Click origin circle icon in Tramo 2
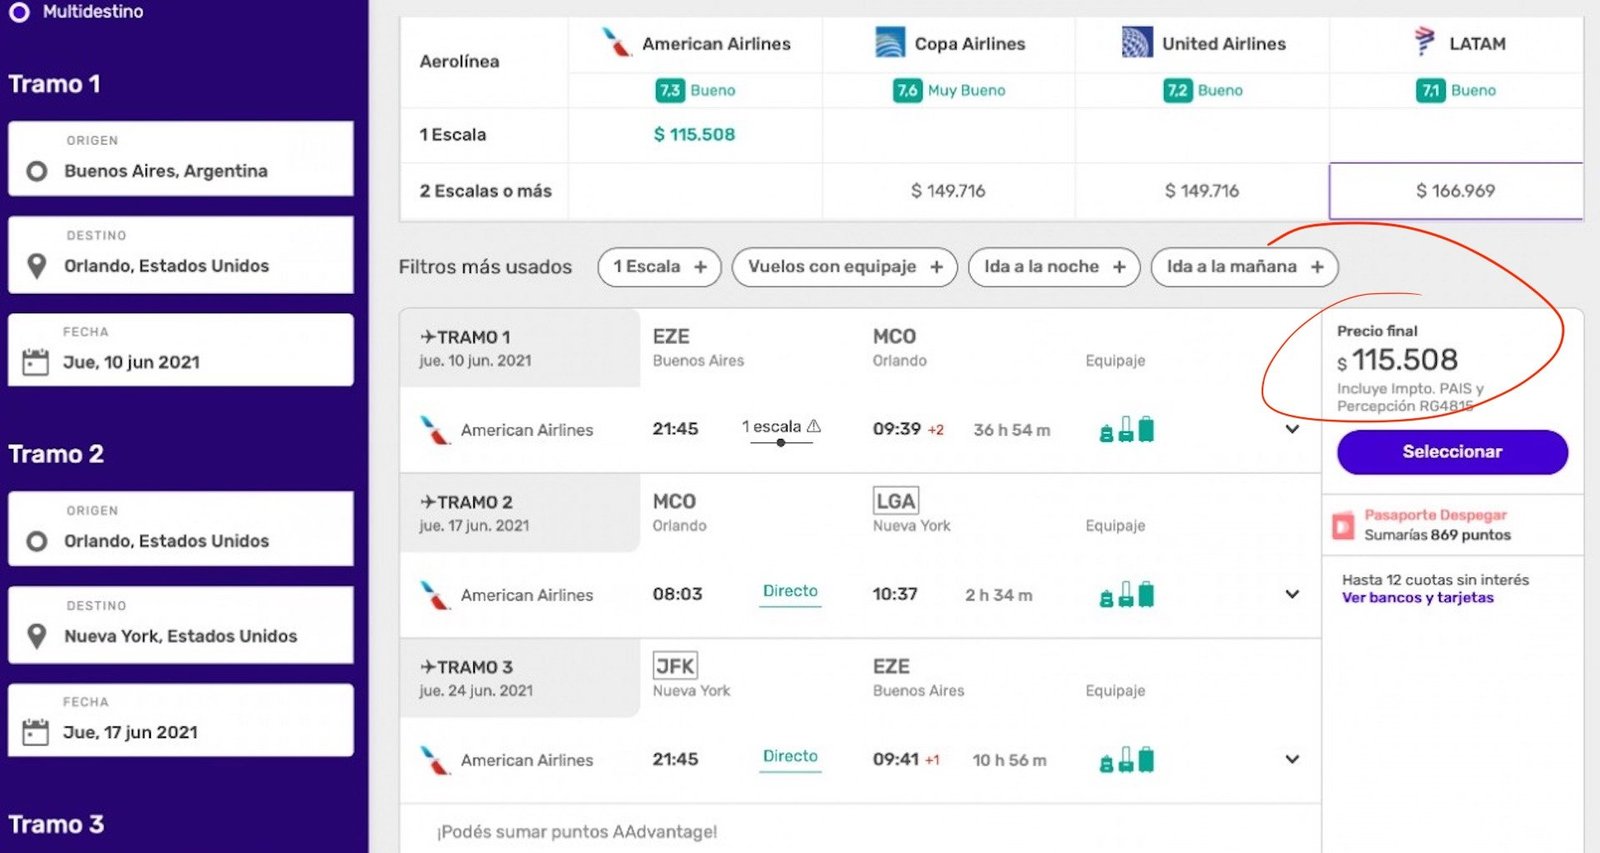The height and width of the screenshot is (853, 1600). (37, 541)
